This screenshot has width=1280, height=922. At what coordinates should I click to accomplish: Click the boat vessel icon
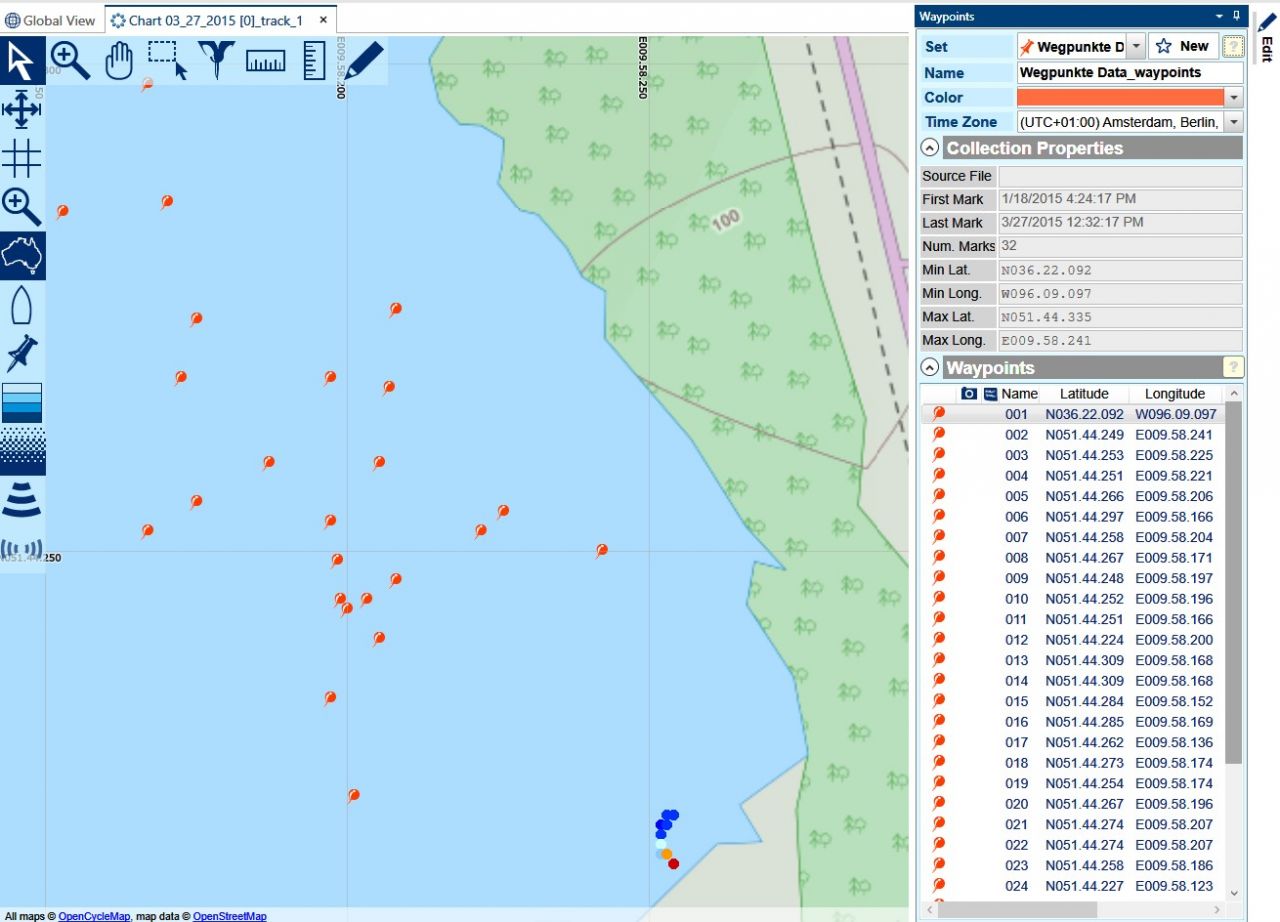tap(21, 305)
